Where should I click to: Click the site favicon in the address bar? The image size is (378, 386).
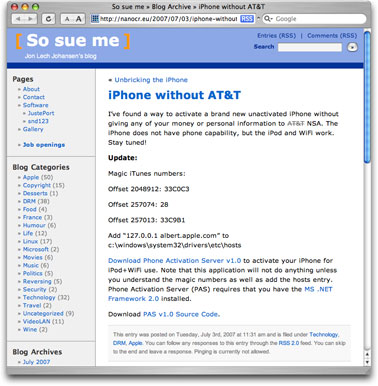(95, 19)
